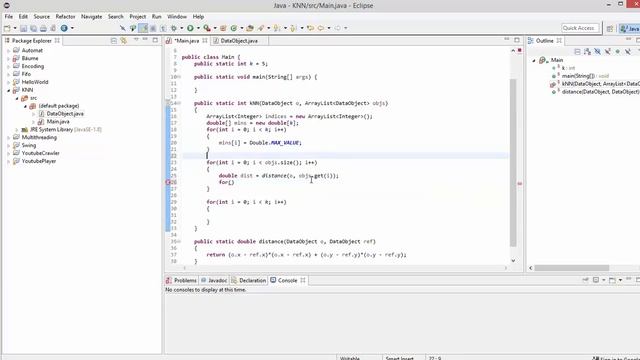The height and width of the screenshot is (360, 640).
Task: Click Display Selected Console icon
Action: (596, 280)
